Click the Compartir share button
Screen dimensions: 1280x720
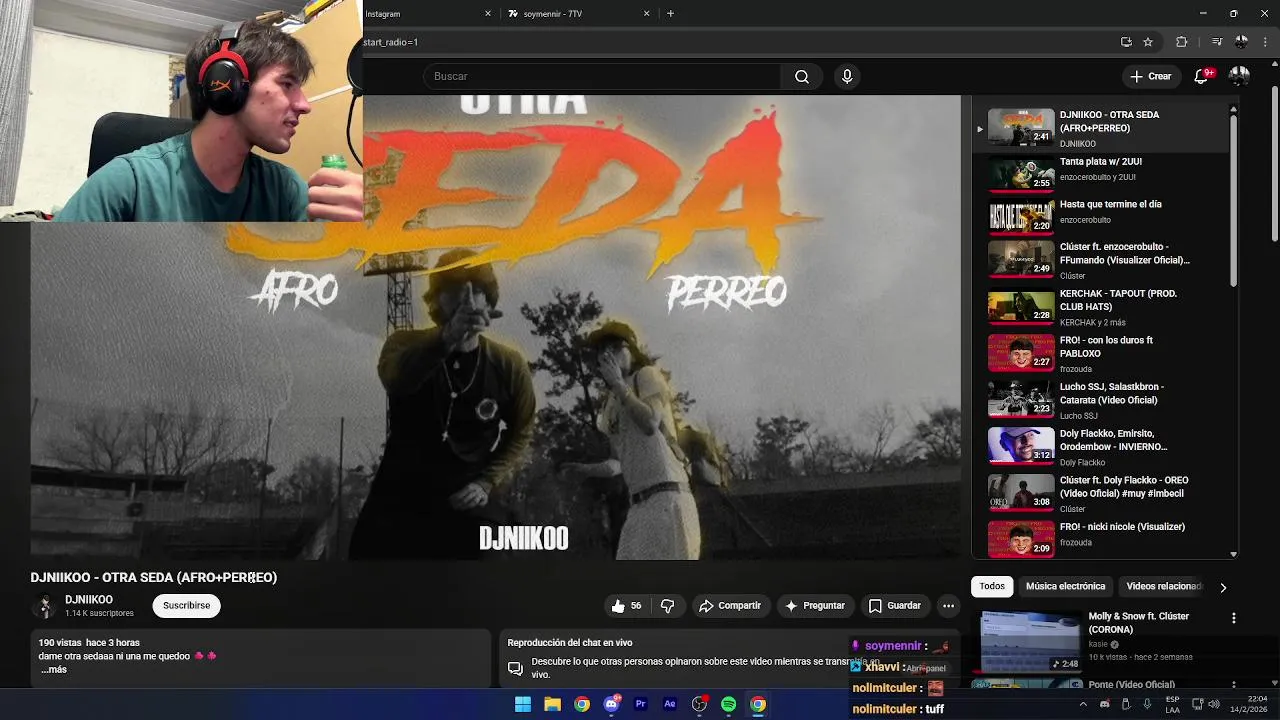coord(730,605)
